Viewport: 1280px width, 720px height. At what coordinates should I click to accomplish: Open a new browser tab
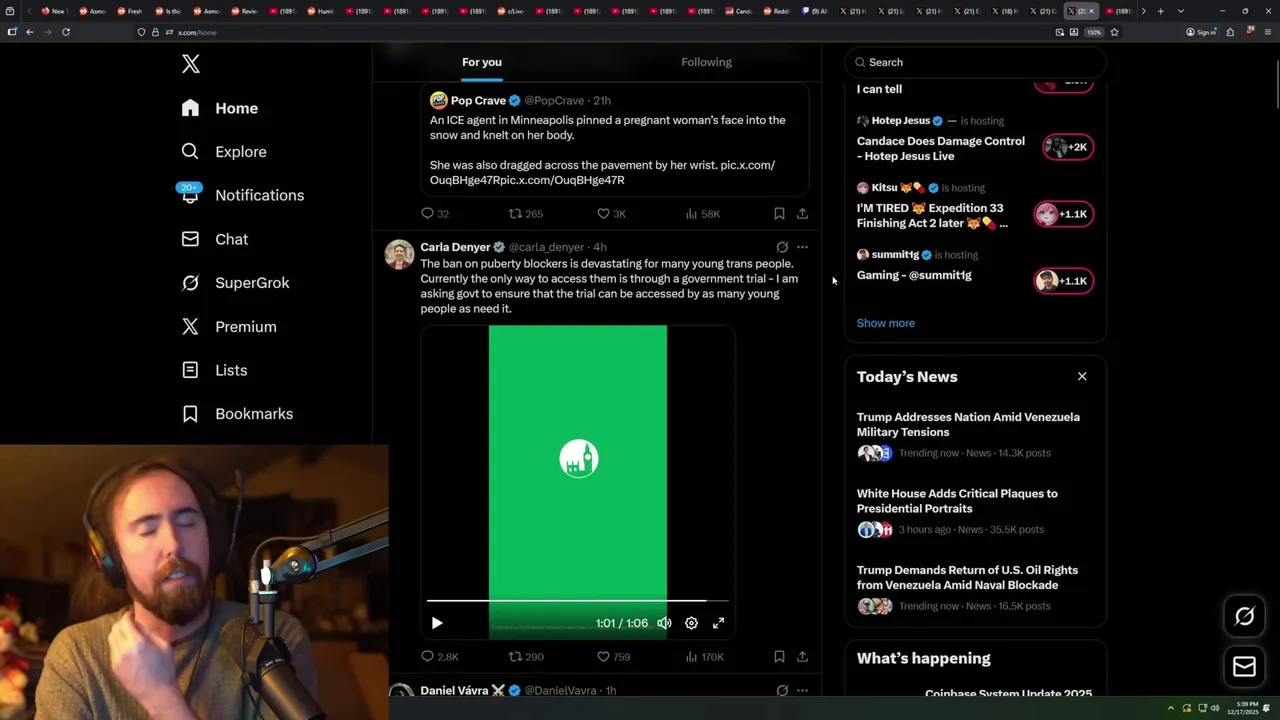click(x=1160, y=11)
